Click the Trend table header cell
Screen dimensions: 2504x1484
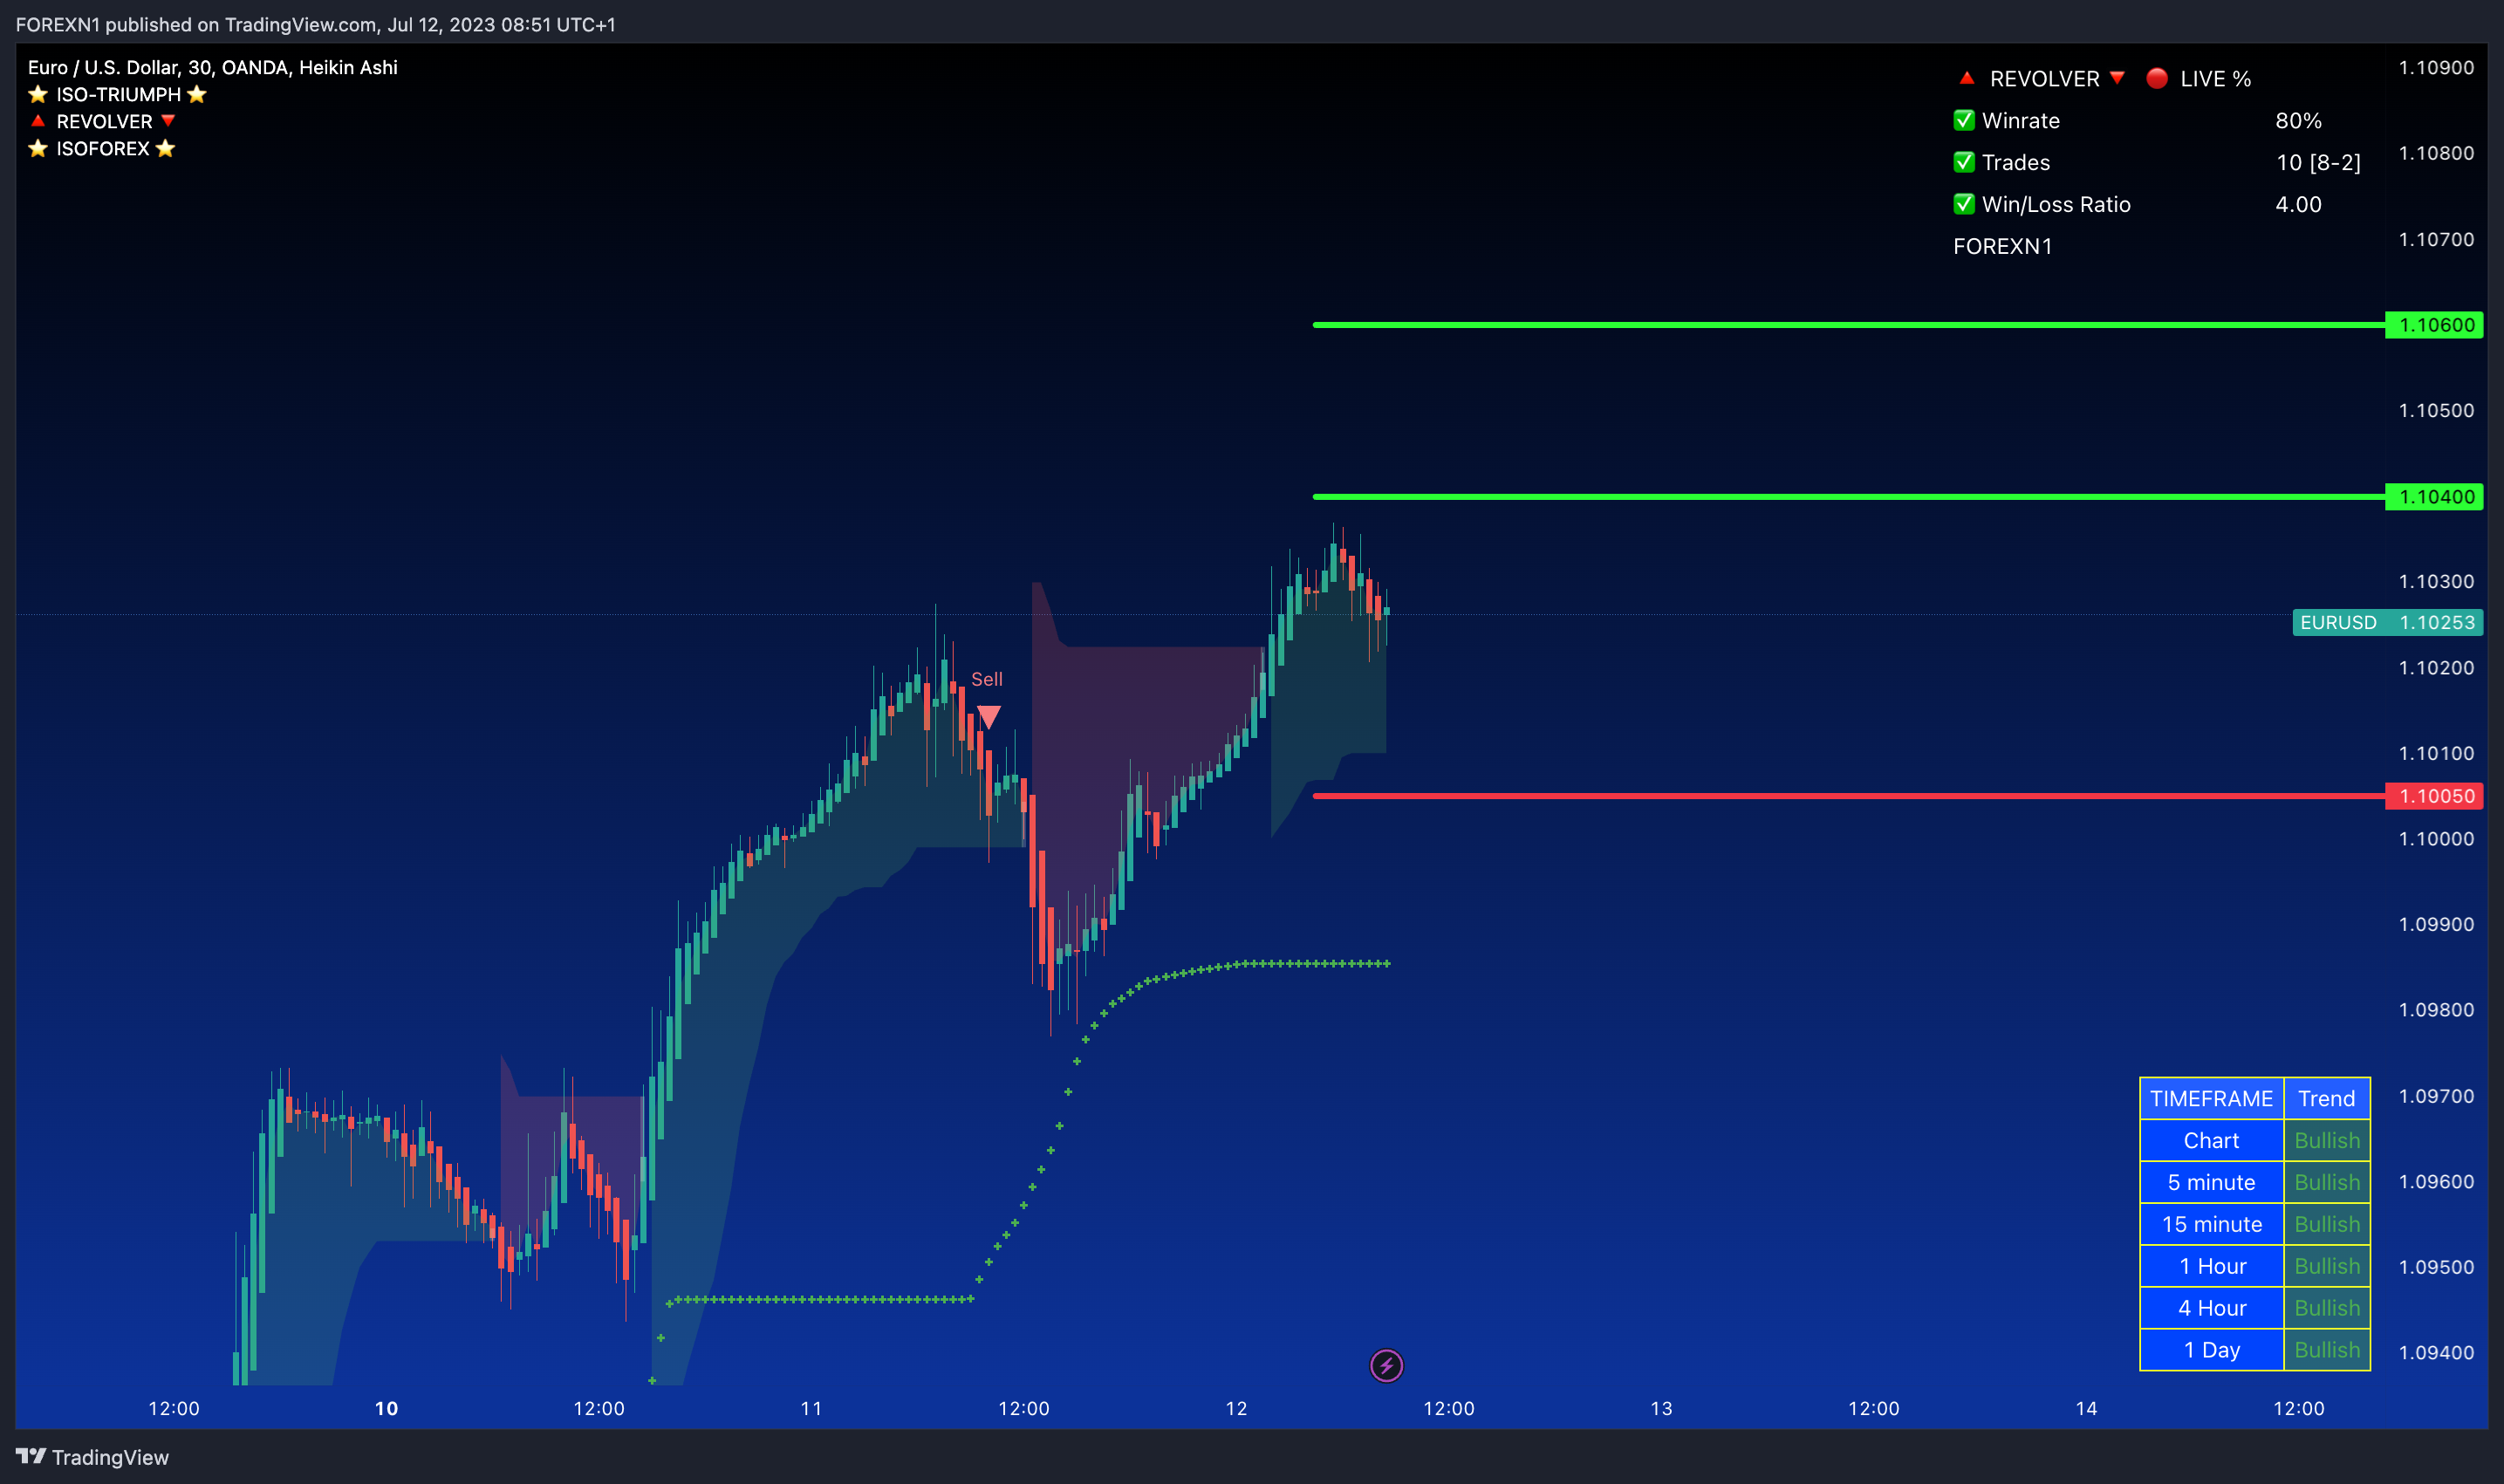click(x=2326, y=1098)
